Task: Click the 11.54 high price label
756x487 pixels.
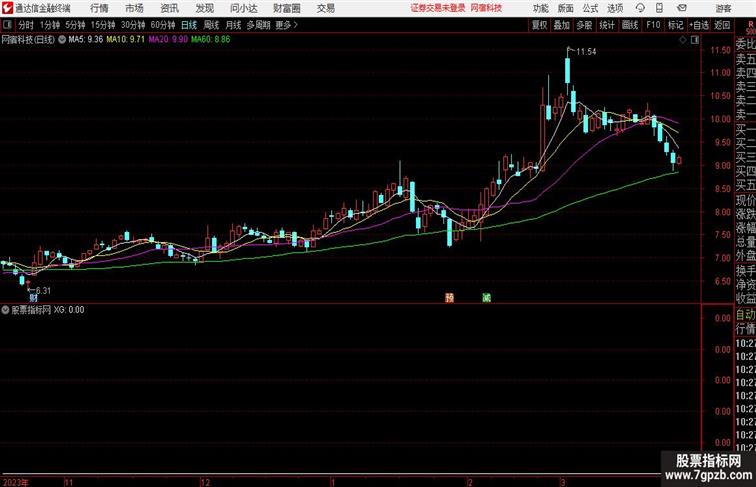Action: 586,52
